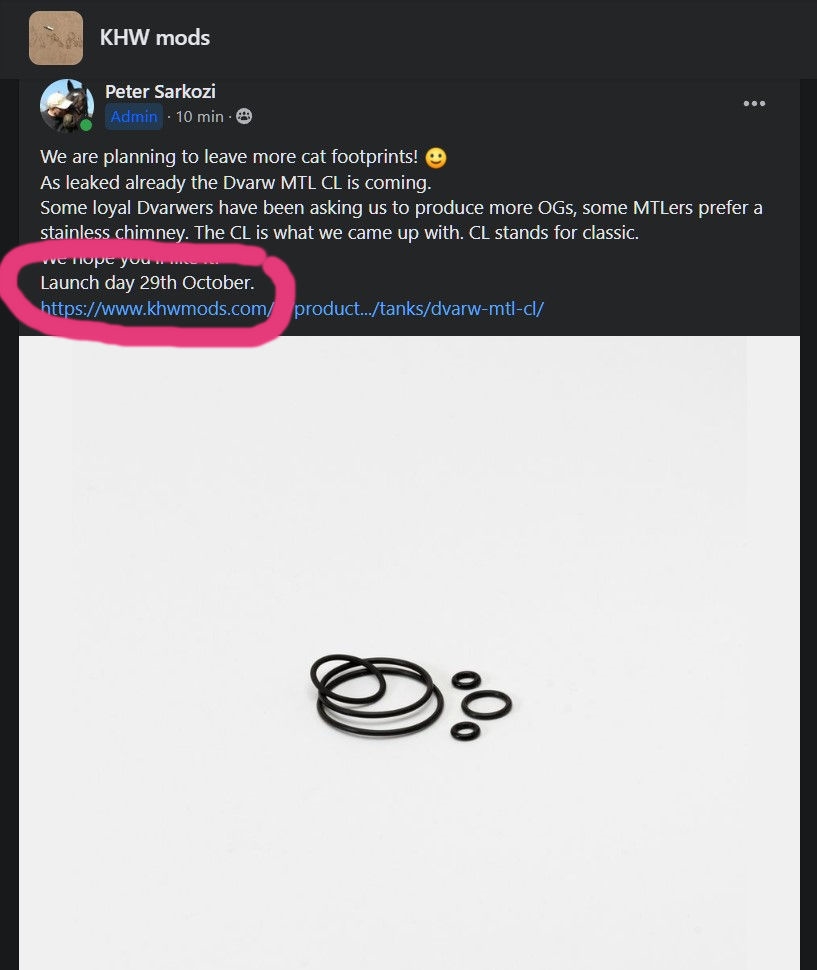Click the top small o-ring in the photo

(x=466, y=680)
